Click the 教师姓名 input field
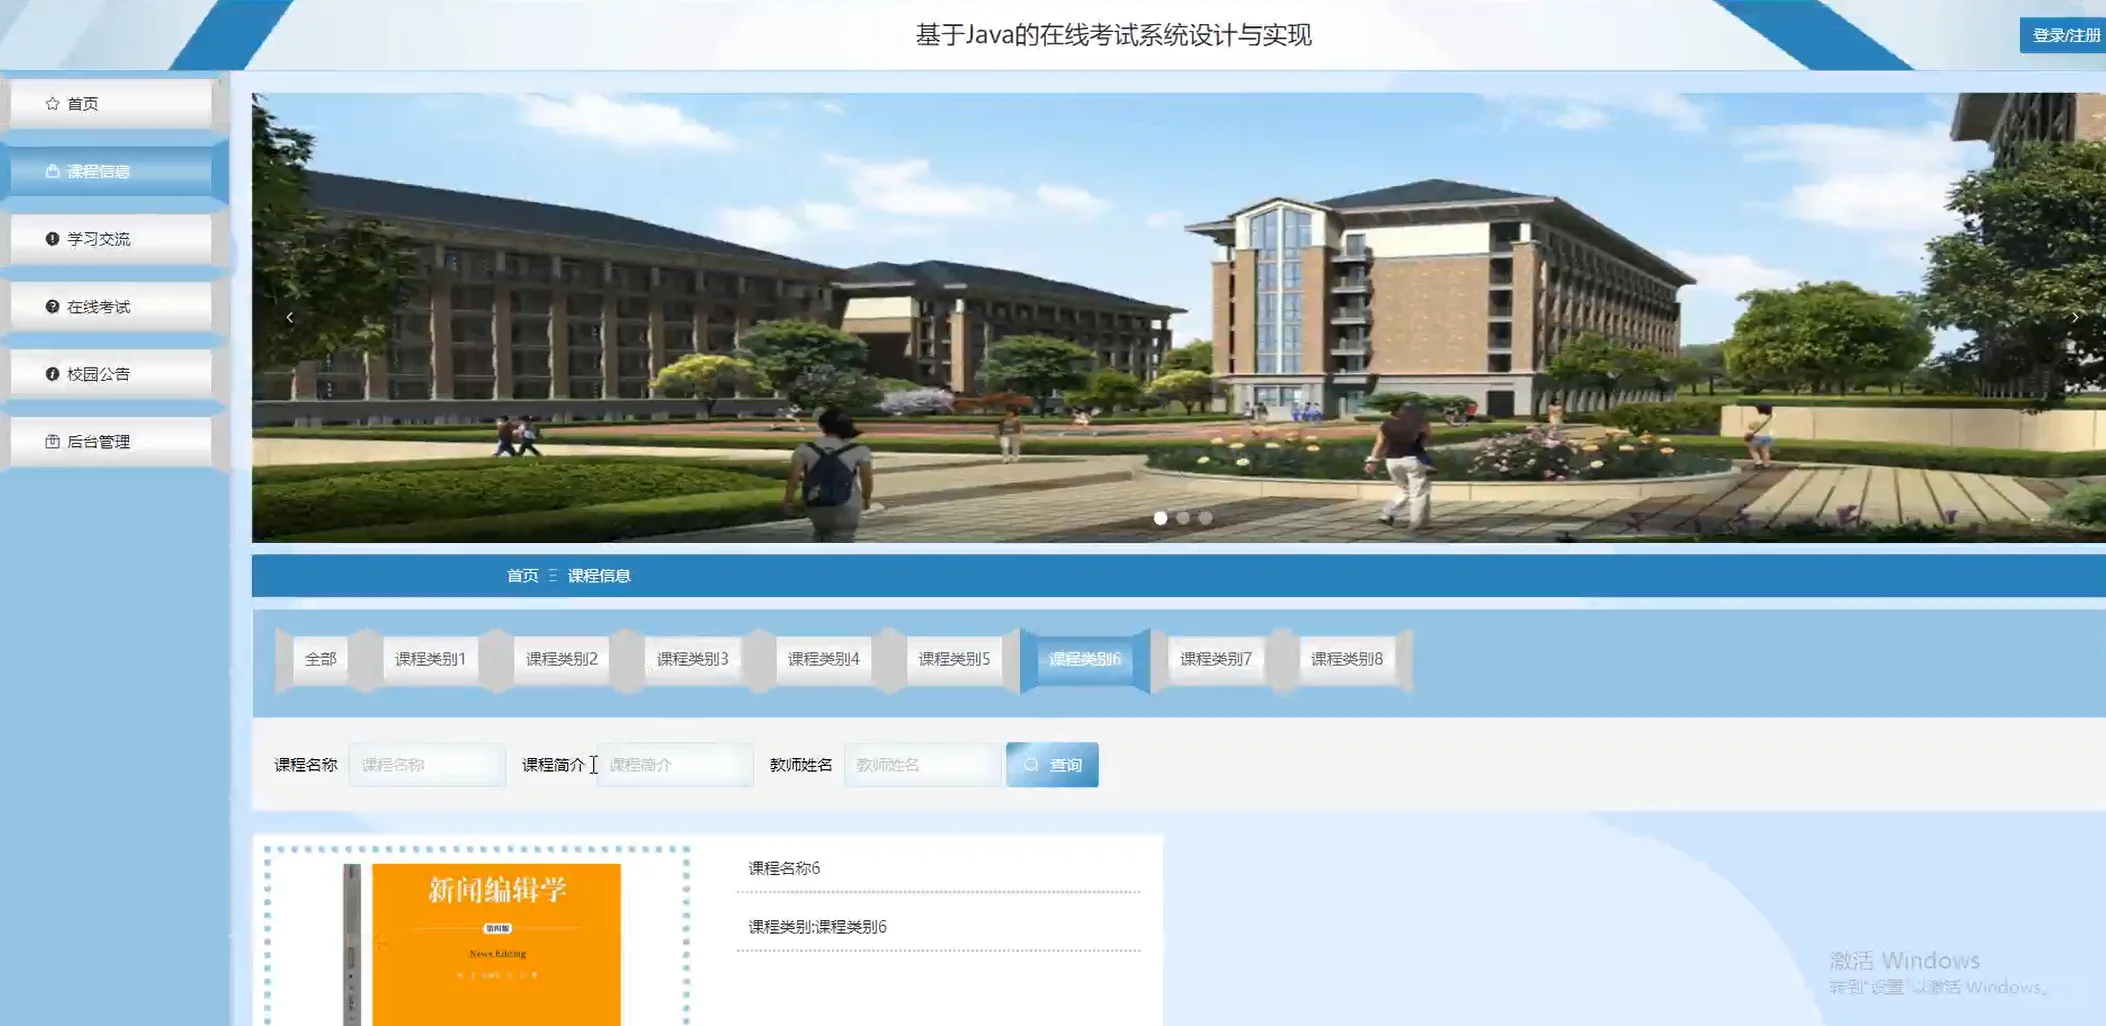2106x1026 pixels. (x=920, y=763)
